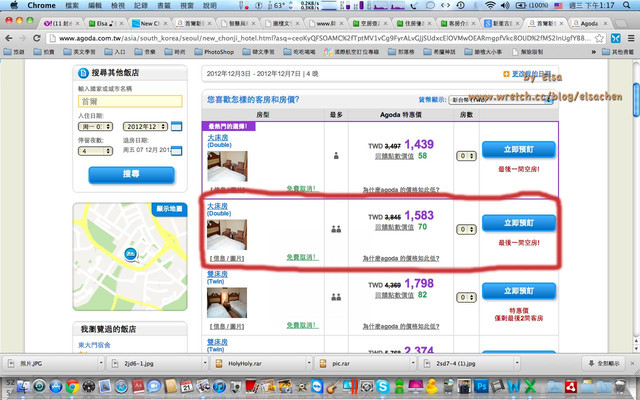640x400 pixels.
Task: Click the Wi-Fi status icon
Action: pyautogui.click(x=490, y=5)
